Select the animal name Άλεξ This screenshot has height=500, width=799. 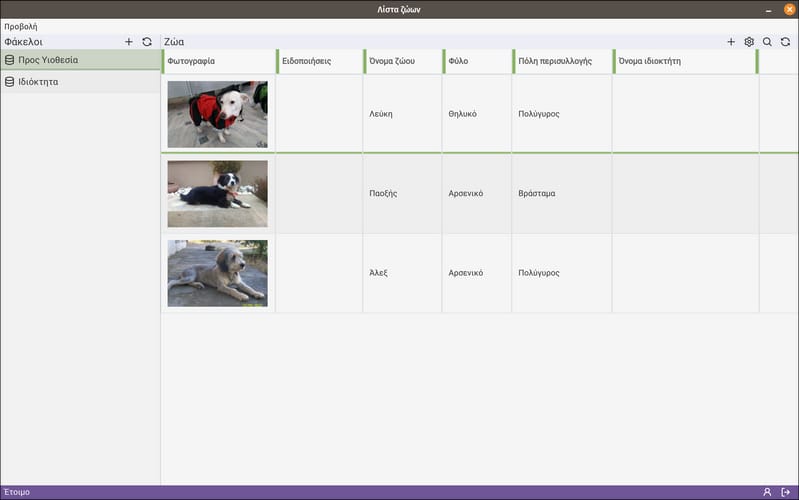click(x=378, y=273)
